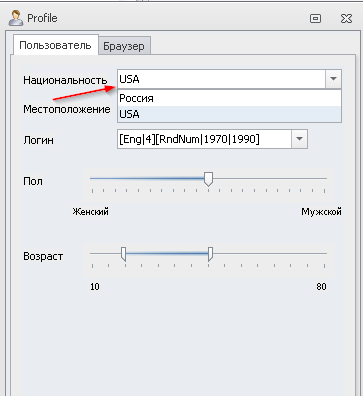Click the Национальность field showing USA
The height and width of the screenshot is (396, 363).
(x=222, y=79)
